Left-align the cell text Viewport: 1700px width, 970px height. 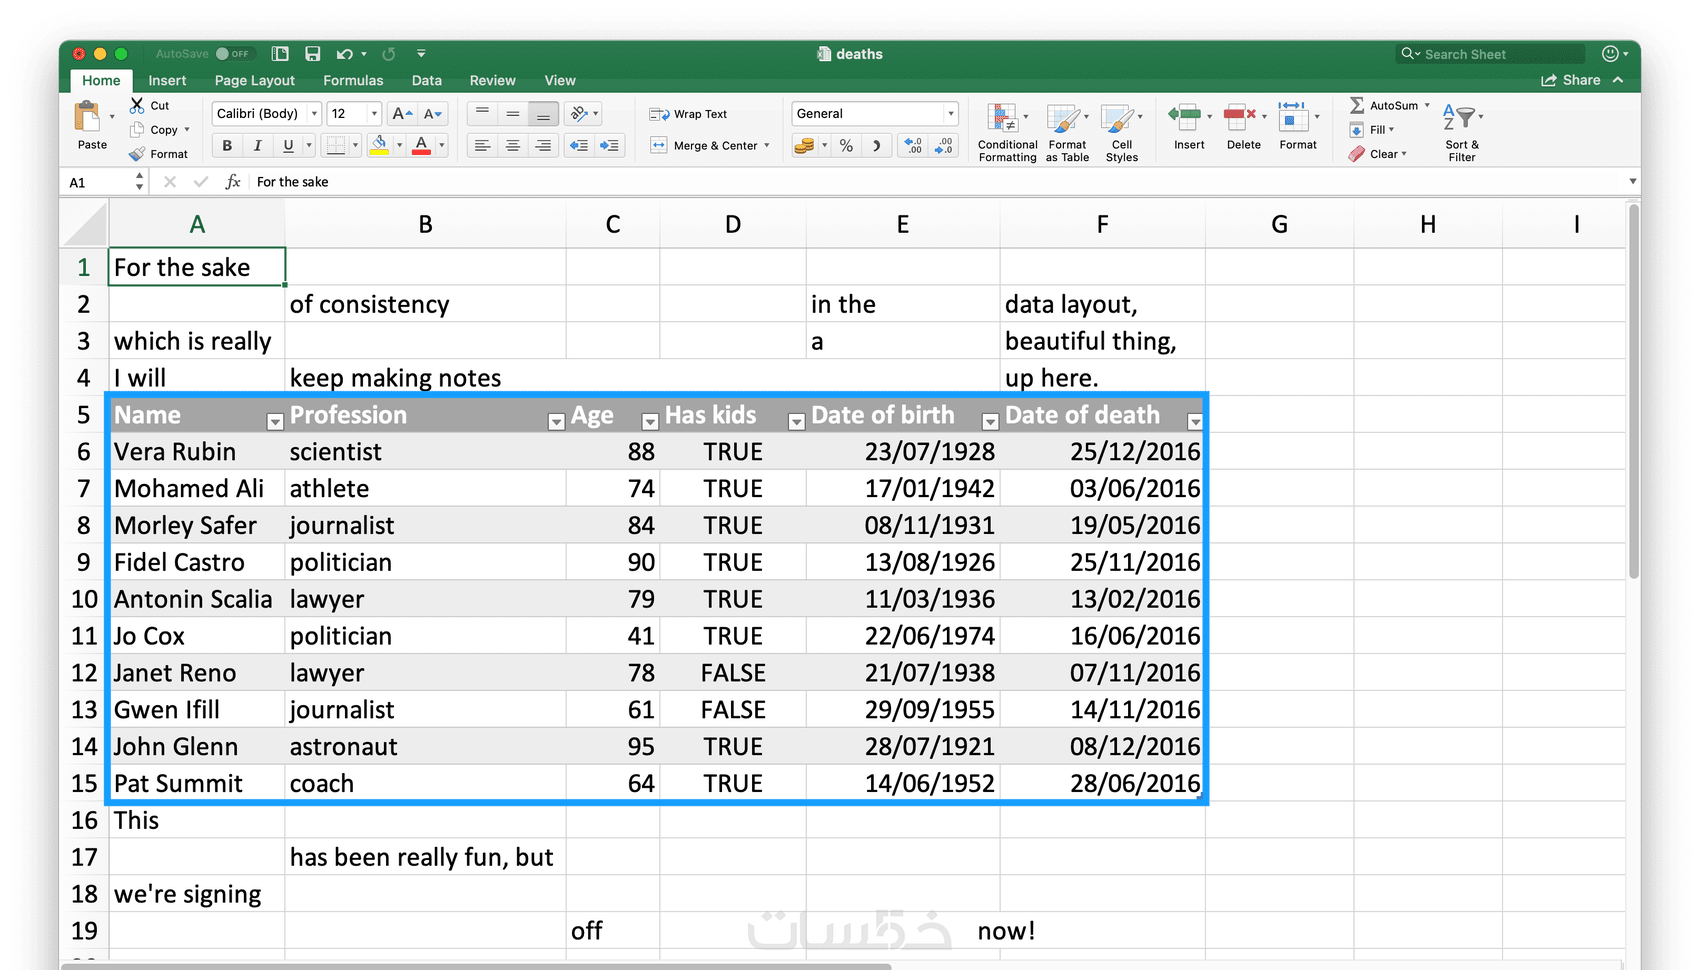tap(482, 146)
